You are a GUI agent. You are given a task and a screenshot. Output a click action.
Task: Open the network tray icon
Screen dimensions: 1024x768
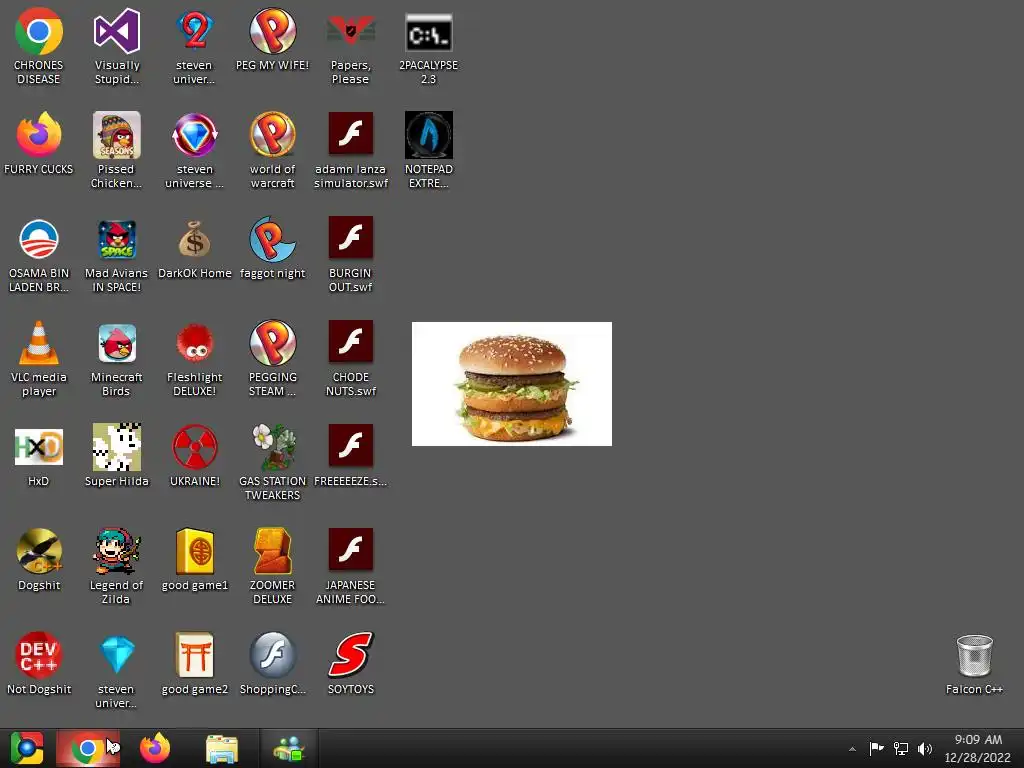901,748
